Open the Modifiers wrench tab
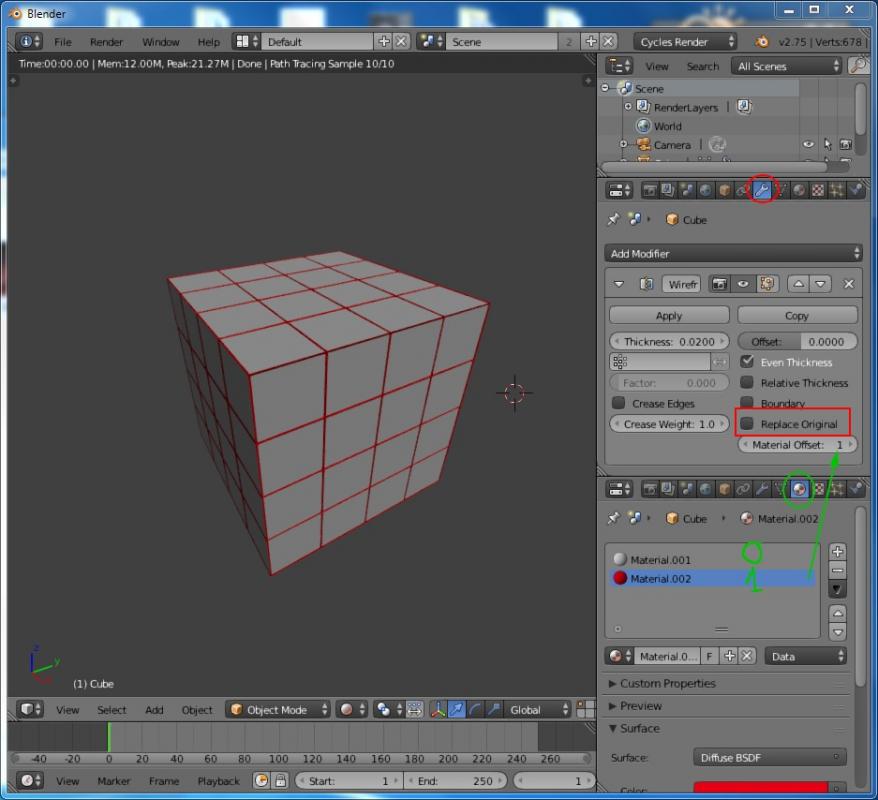The height and width of the screenshot is (800, 878). 762,190
